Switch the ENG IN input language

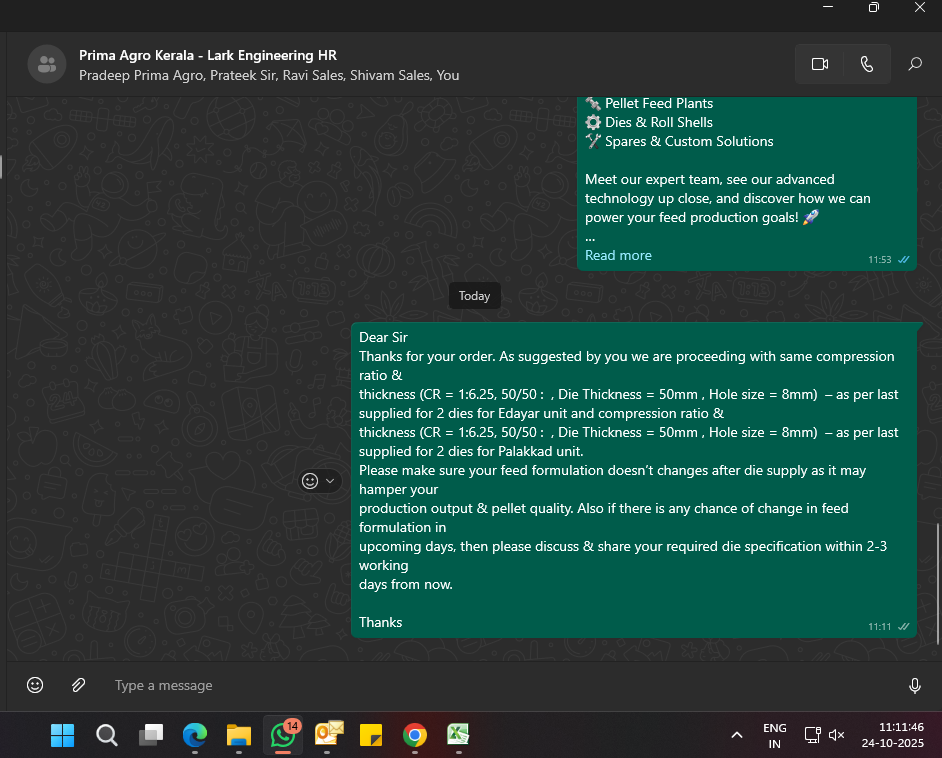[774, 735]
